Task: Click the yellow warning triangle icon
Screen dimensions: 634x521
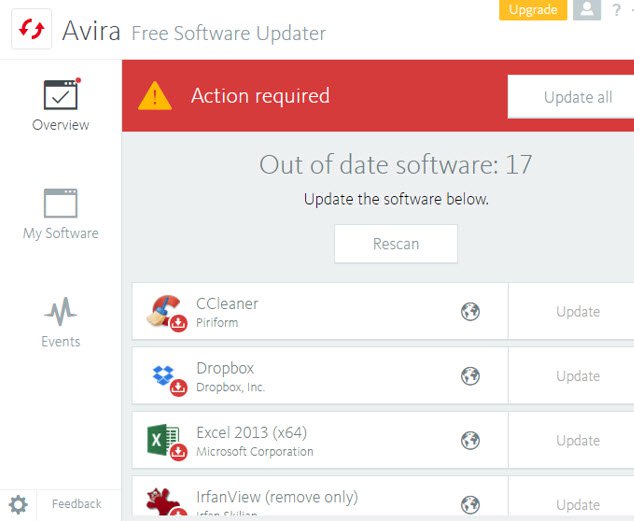Action: click(155, 96)
